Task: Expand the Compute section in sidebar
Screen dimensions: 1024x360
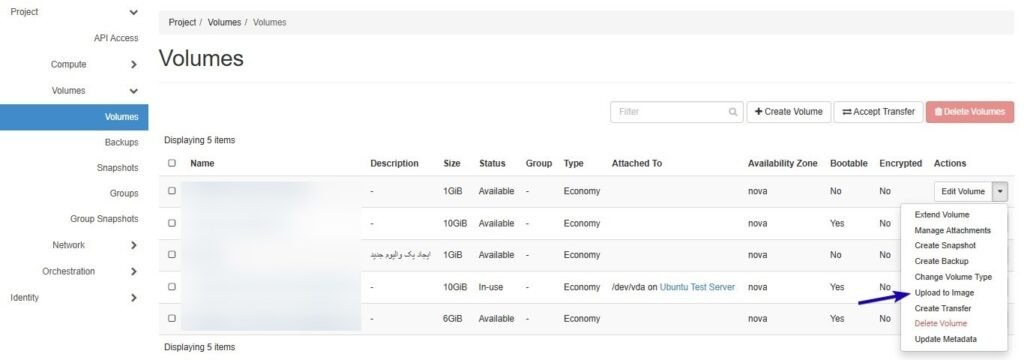Action: 133,65
